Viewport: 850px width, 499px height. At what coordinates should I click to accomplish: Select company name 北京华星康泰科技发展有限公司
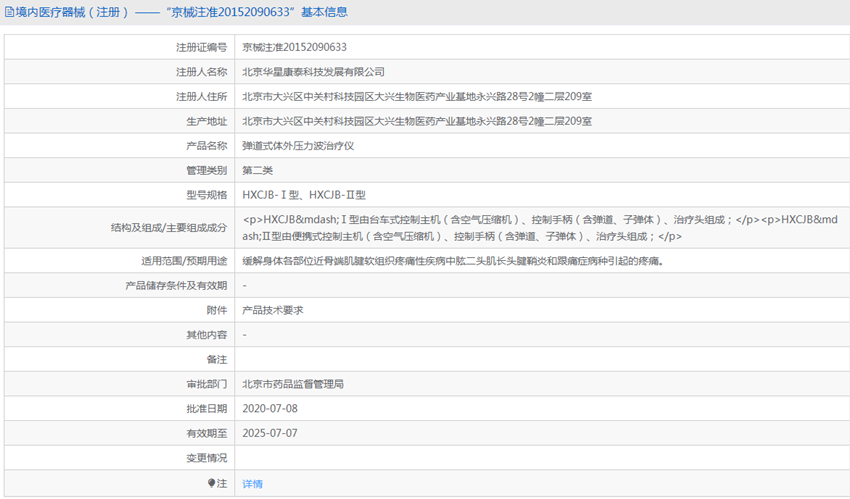tap(313, 72)
